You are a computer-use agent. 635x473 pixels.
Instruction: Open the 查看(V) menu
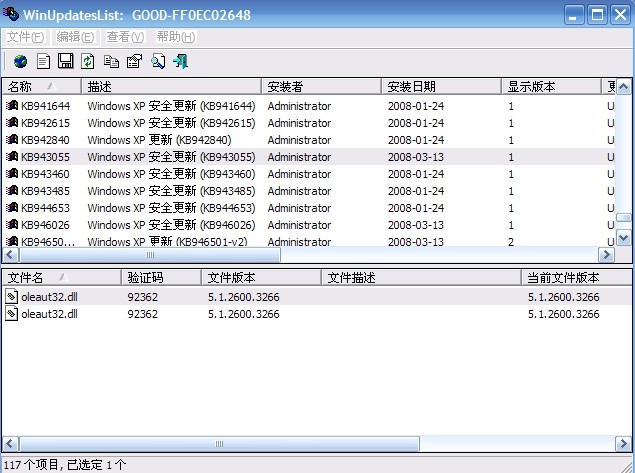coord(125,37)
